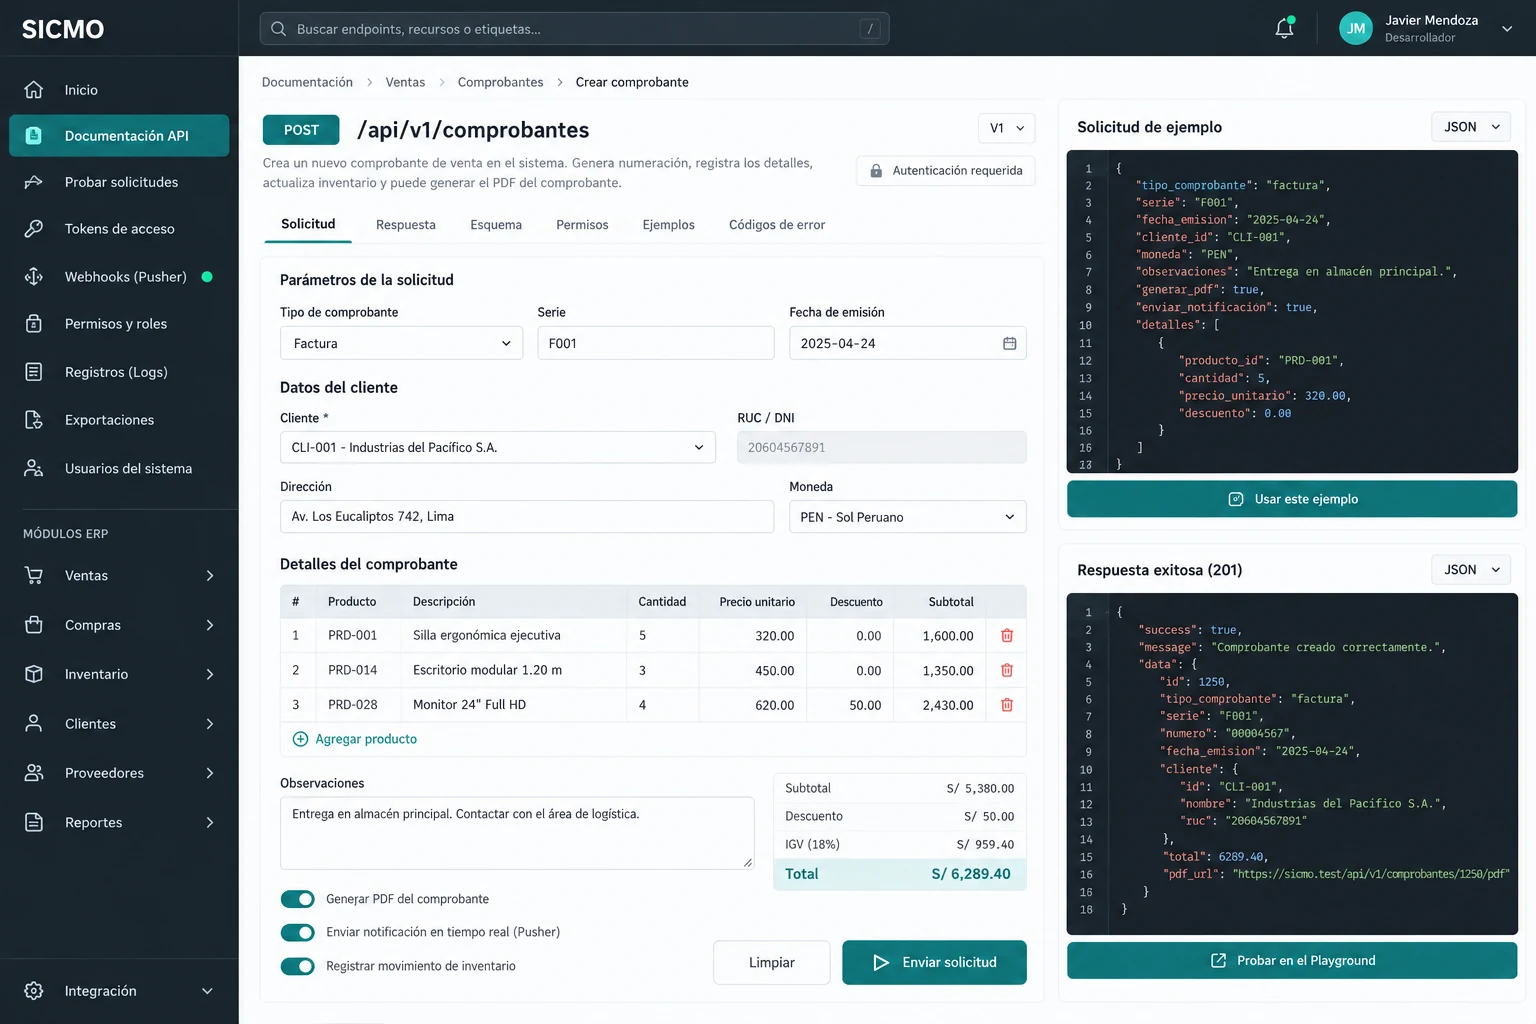The image size is (1536, 1024).
Task: Open the Moneda dropdown
Action: click(907, 517)
